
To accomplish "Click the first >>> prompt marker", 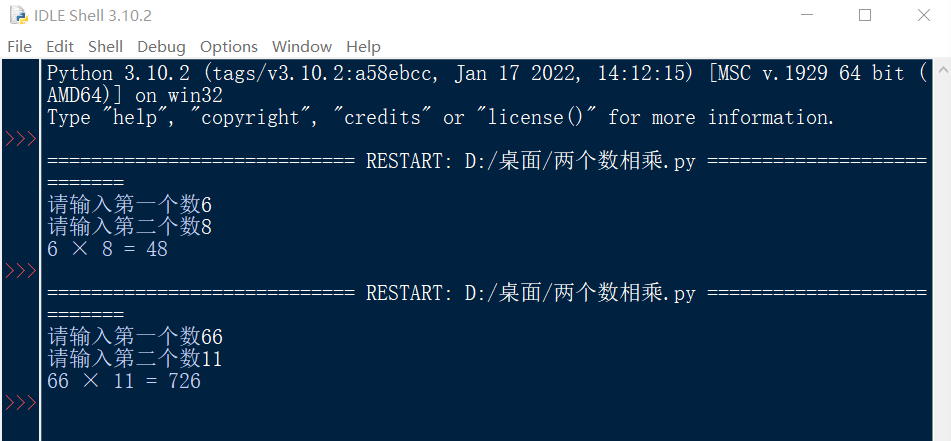I will [x=20, y=139].
